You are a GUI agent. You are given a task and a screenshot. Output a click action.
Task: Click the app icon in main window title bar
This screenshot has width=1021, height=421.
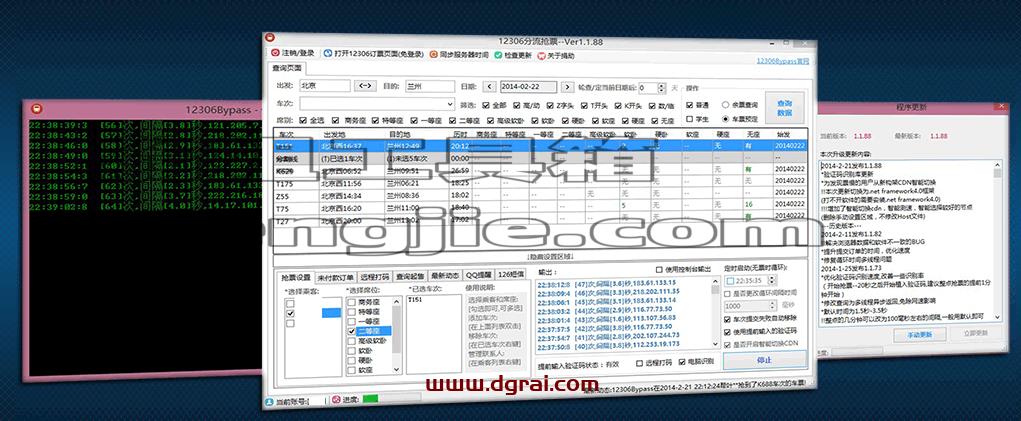(270, 40)
